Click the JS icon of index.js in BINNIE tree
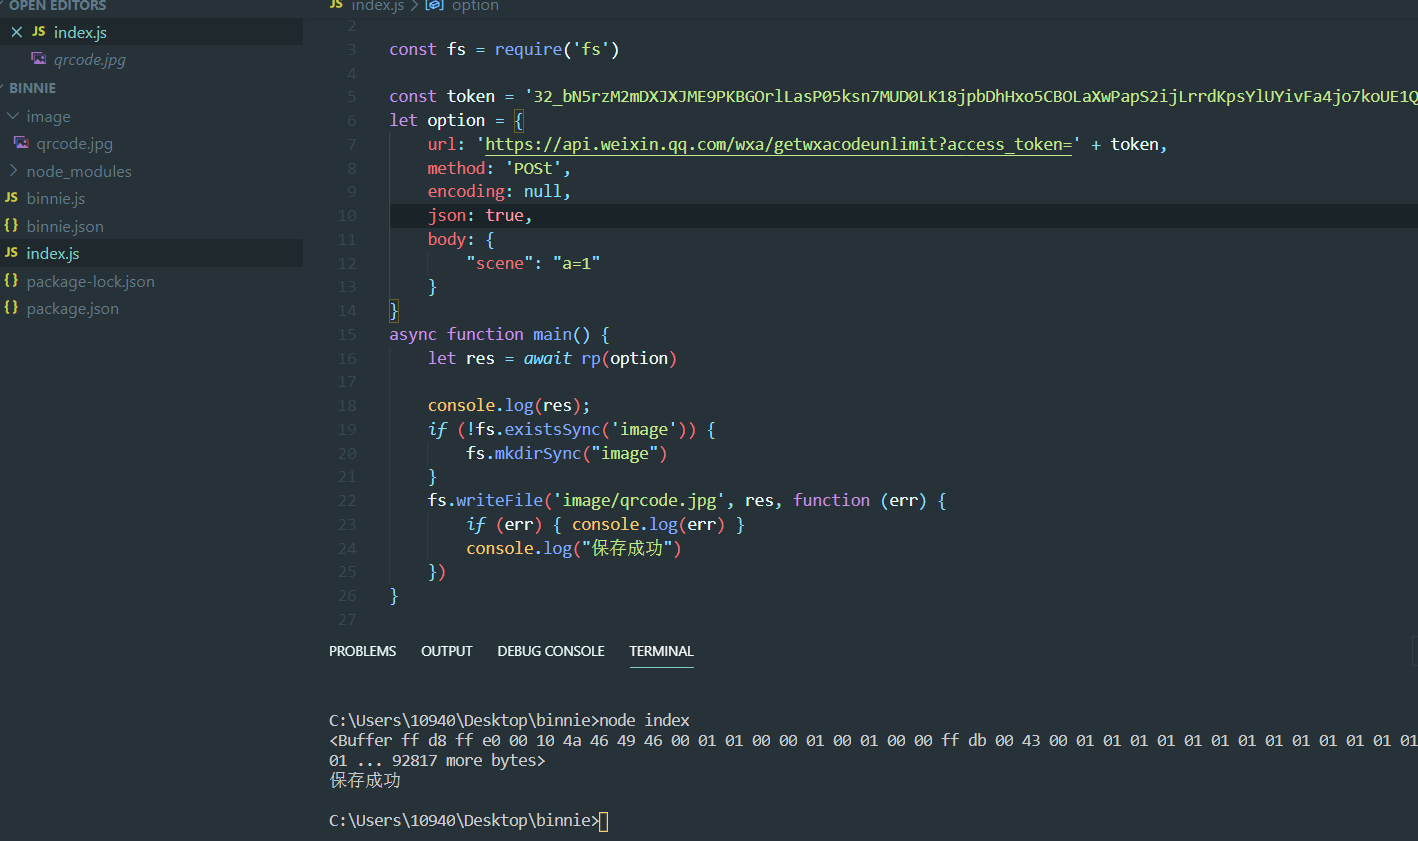This screenshot has height=841, width=1418. [x=12, y=253]
